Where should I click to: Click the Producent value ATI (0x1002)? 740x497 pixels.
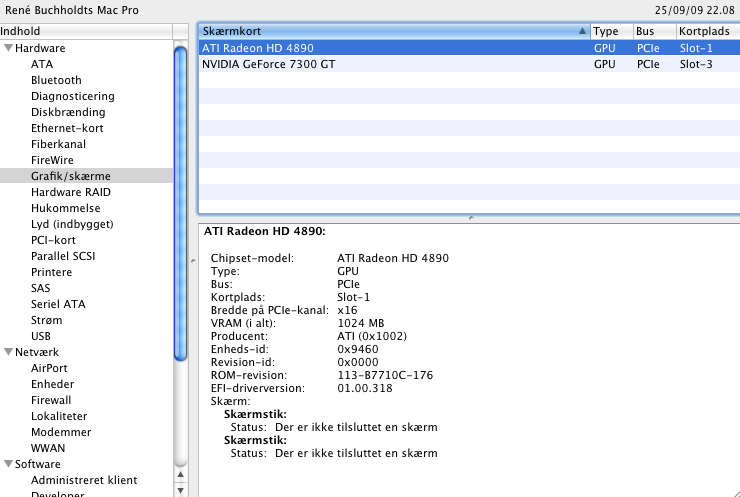coord(372,336)
